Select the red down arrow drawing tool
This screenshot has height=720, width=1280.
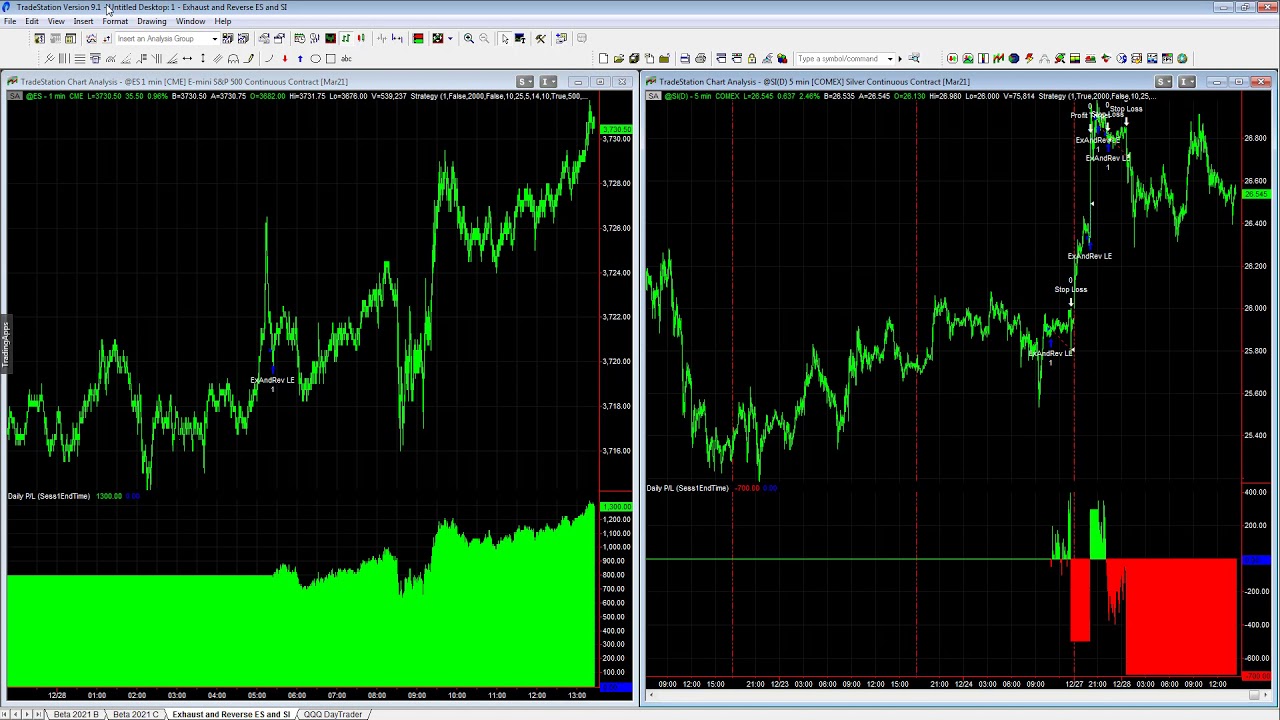pos(285,58)
